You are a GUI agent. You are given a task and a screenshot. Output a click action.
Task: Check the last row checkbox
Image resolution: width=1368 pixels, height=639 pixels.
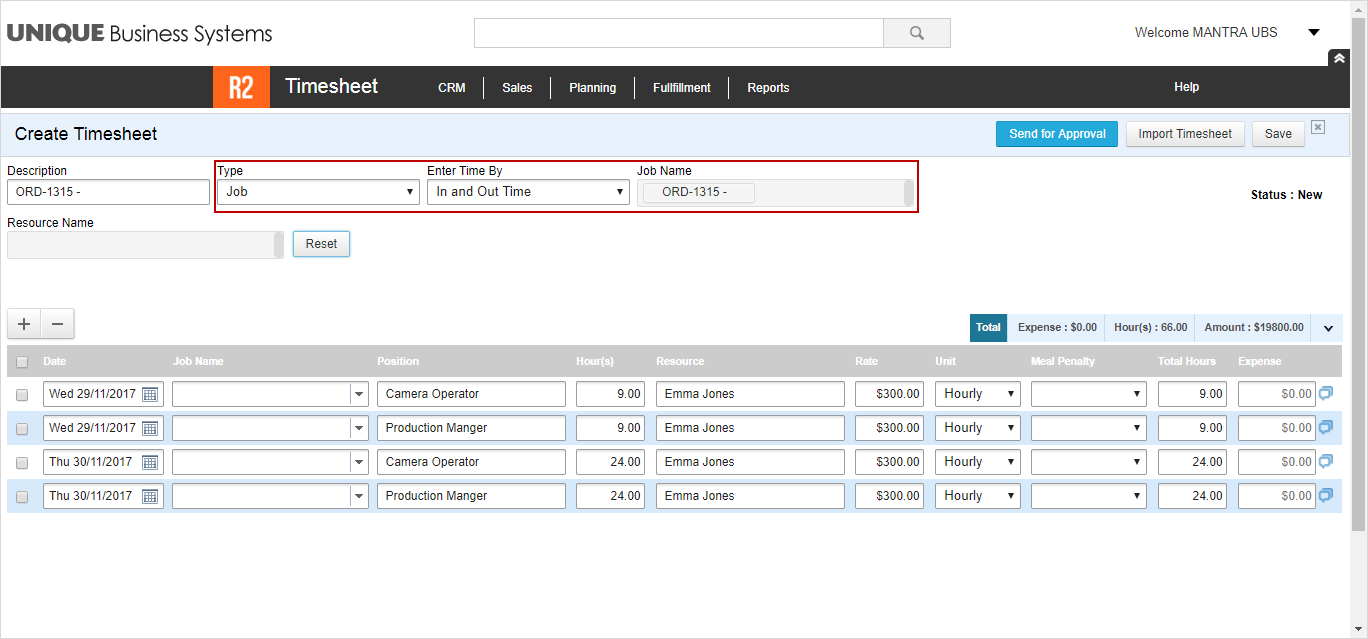coord(22,497)
